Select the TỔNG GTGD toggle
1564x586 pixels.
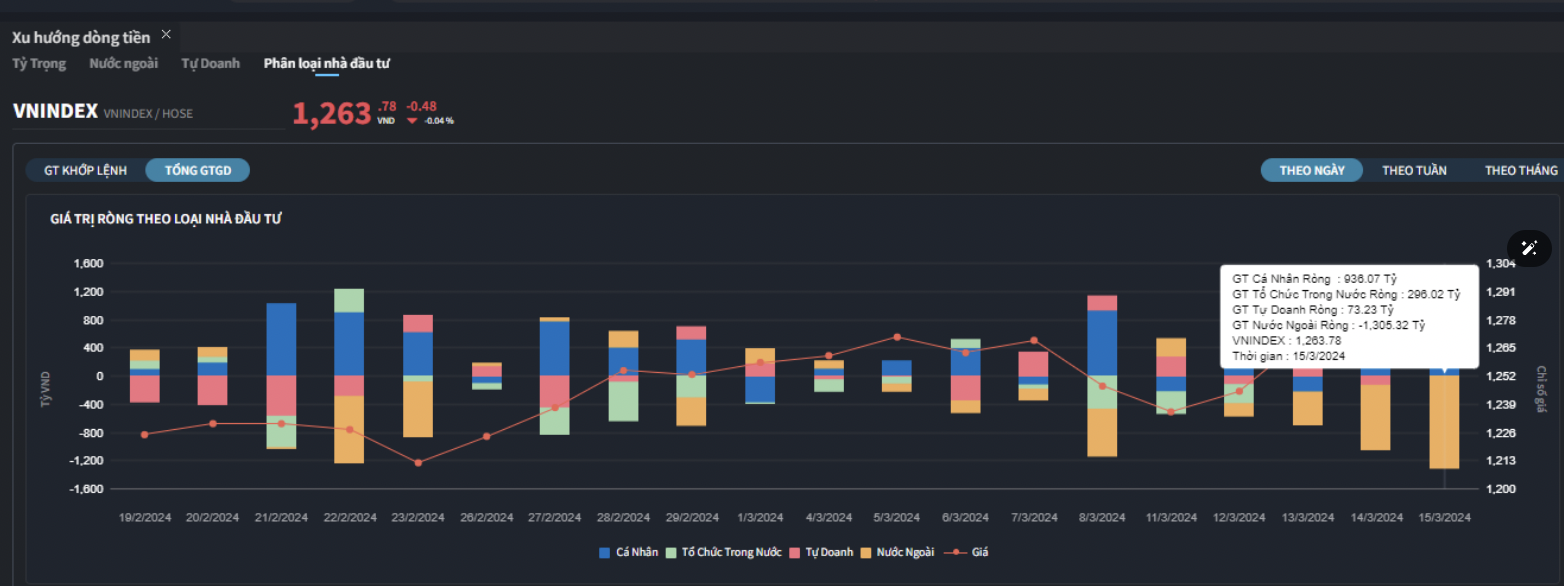click(x=197, y=170)
